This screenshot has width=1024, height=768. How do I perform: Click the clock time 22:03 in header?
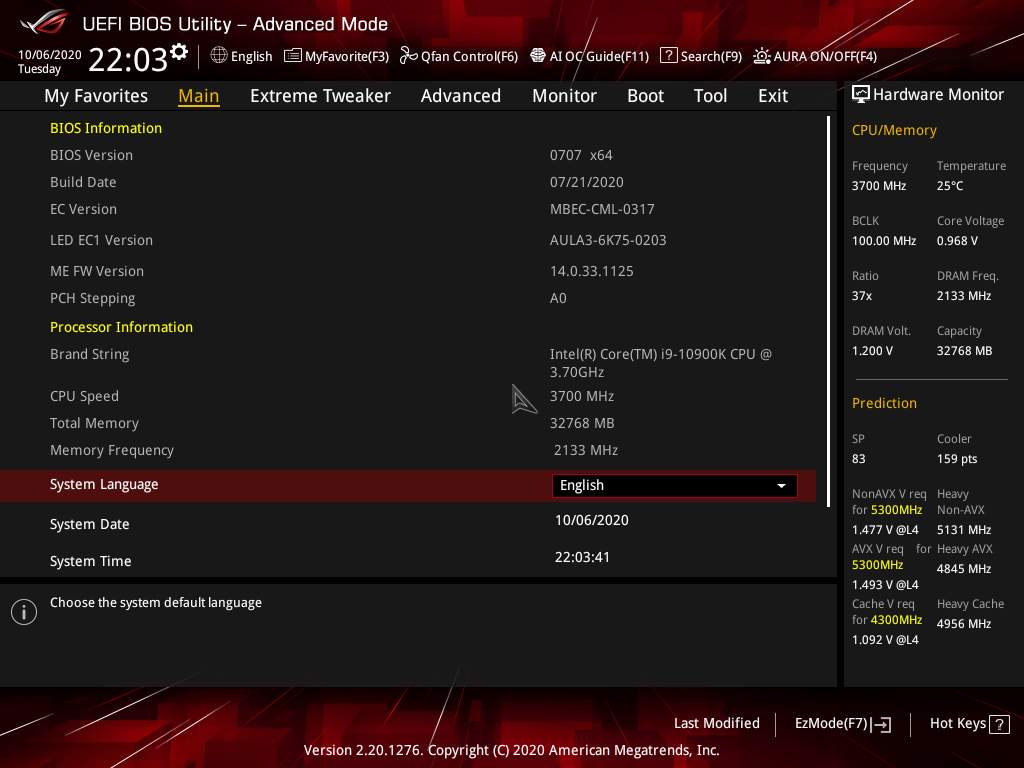[x=127, y=60]
